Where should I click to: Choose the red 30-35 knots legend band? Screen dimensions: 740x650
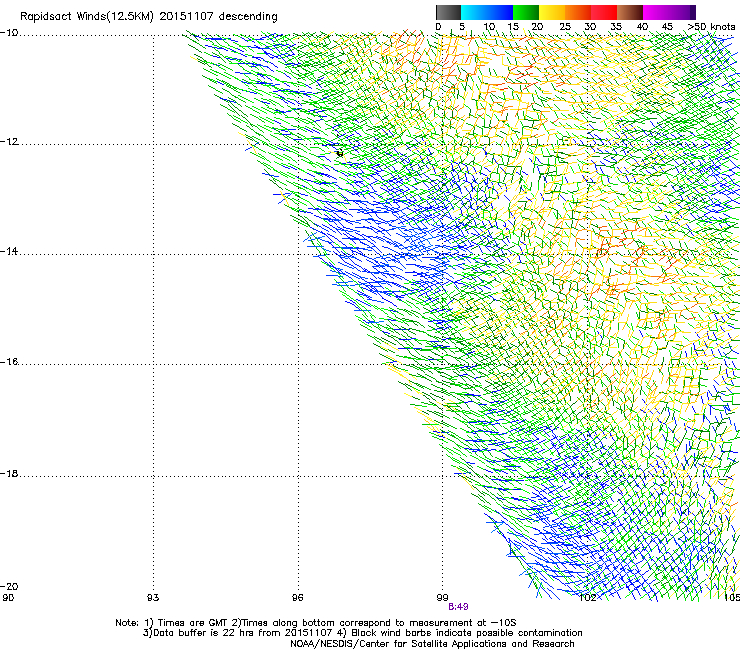click(604, 12)
